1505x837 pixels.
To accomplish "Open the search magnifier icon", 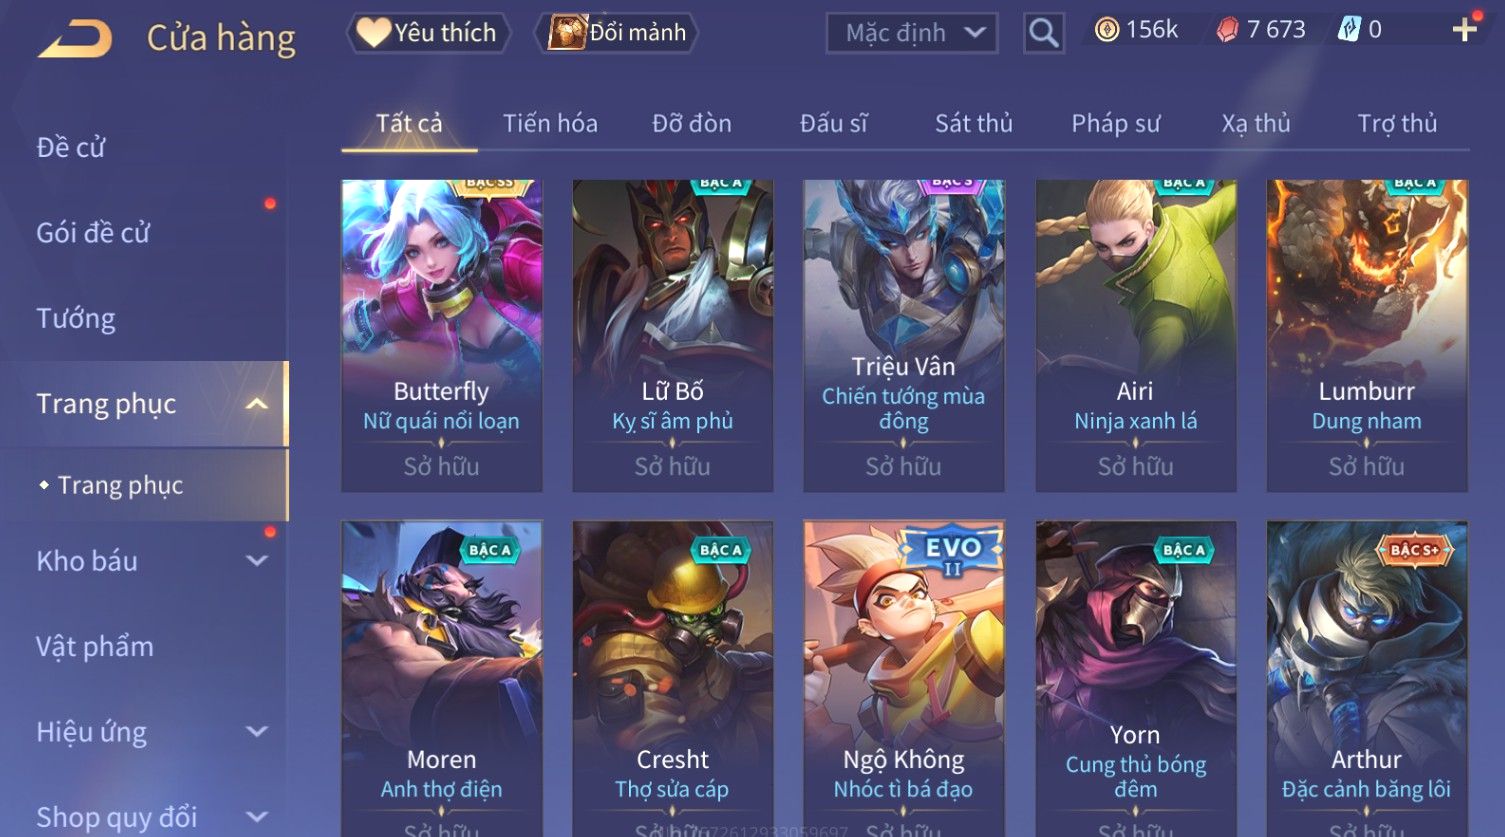I will point(1043,33).
